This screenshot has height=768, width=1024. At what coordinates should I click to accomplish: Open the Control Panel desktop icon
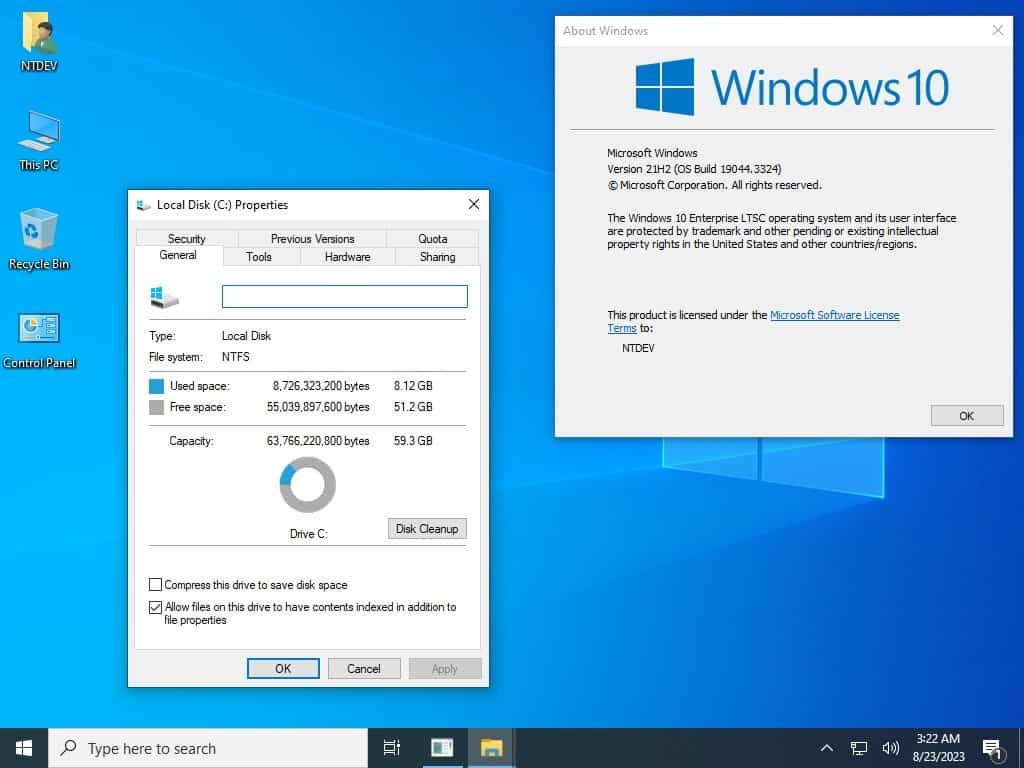click(x=39, y=329)
